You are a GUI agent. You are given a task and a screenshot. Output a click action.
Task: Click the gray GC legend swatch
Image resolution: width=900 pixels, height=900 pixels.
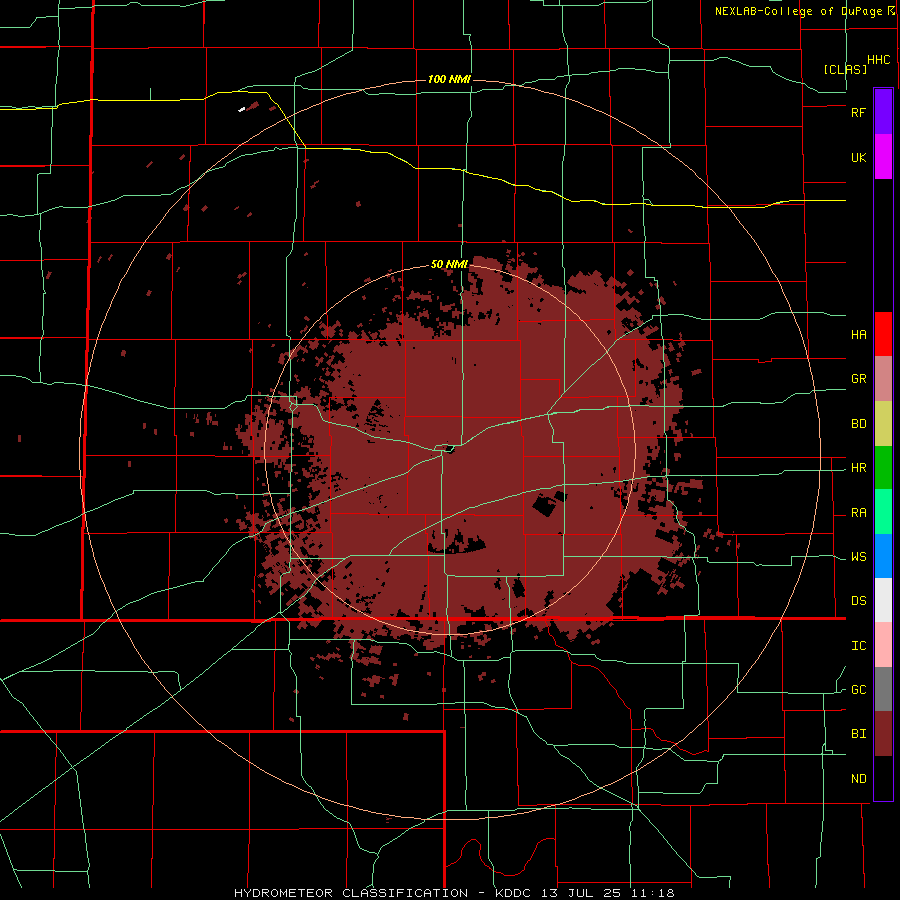pos(883,689)
